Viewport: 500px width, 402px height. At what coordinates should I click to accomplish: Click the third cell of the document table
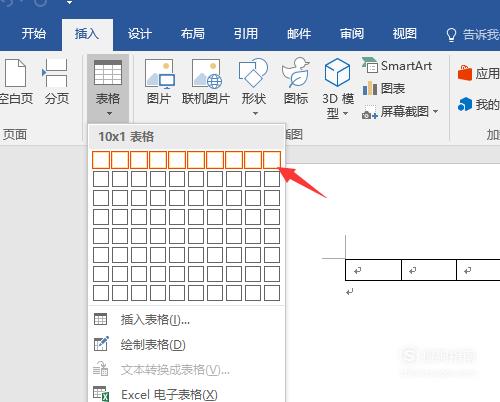point(478,270)
